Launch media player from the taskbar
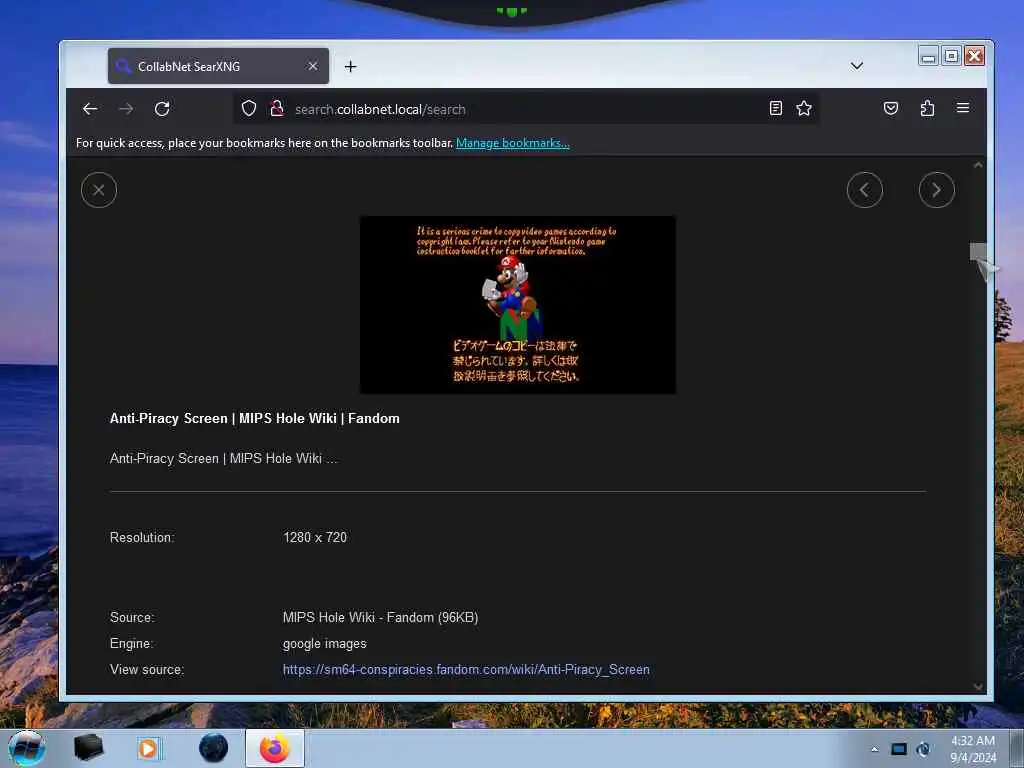 [148, 748]
